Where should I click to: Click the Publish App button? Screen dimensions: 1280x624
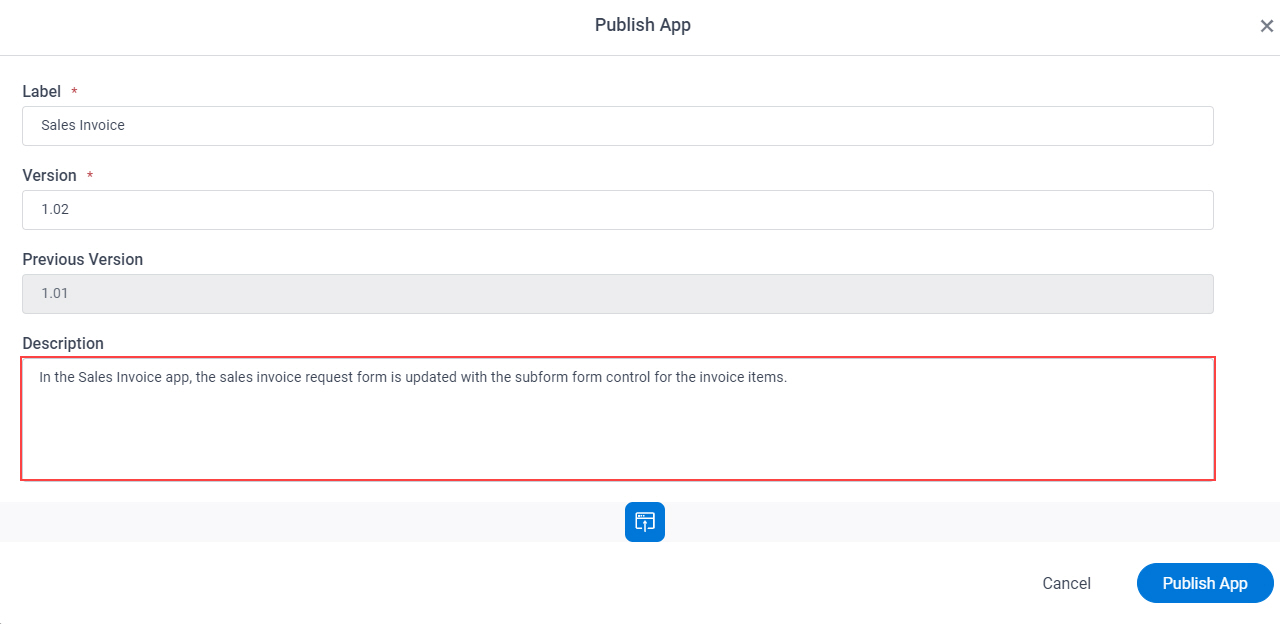click(x=1205, y=583)
